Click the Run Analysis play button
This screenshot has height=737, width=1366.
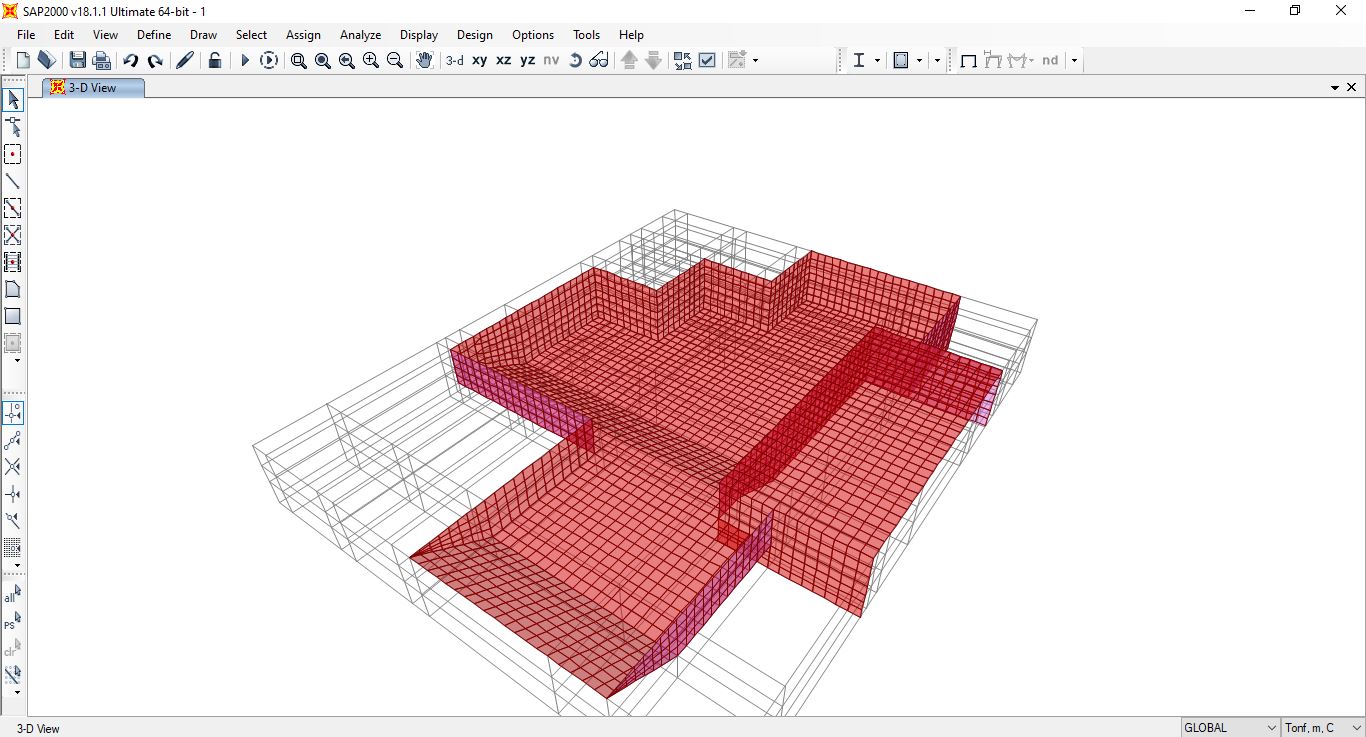coord(245,60)
